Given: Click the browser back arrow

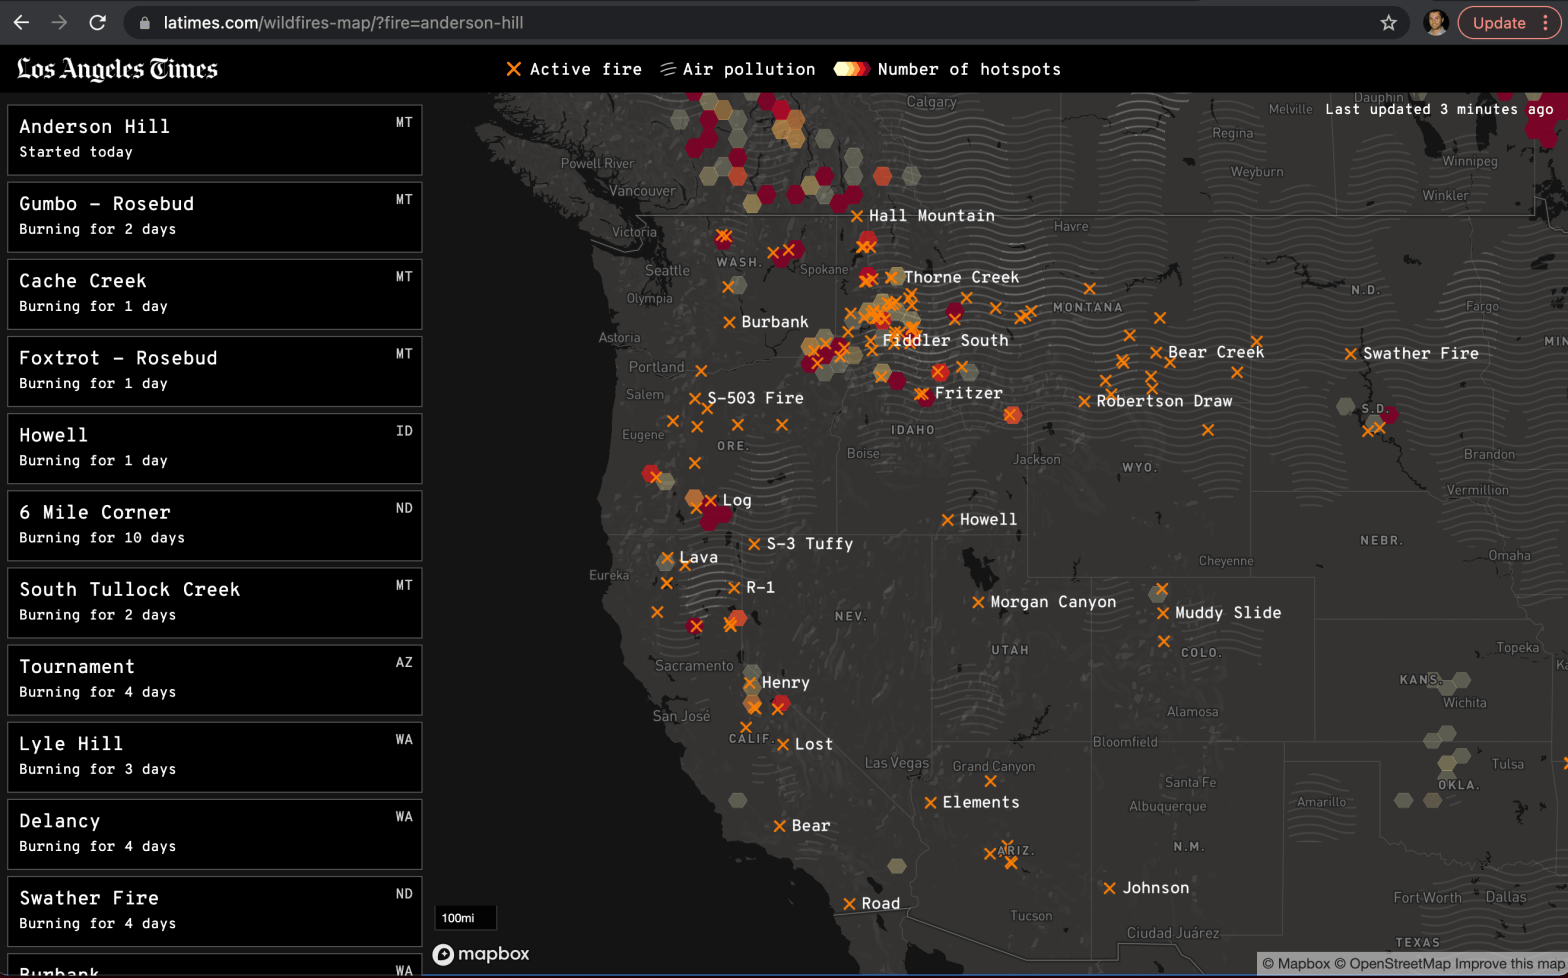Looking at the screenshot, I should click(22, 22).
